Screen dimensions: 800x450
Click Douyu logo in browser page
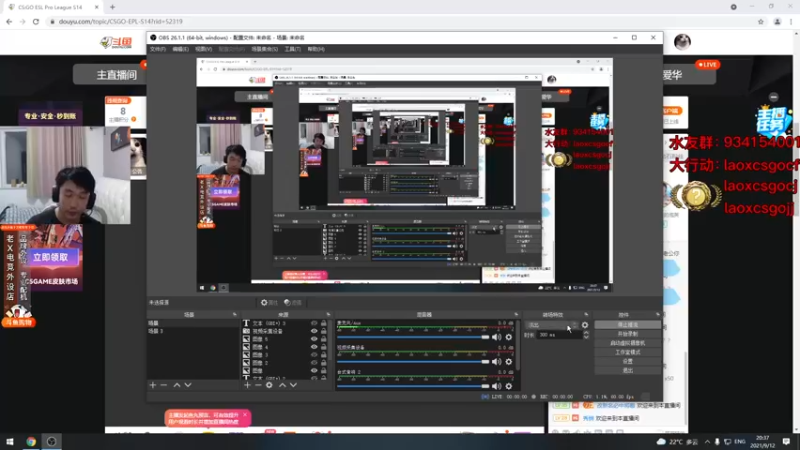pyautogui.click(x=117, y=42)
